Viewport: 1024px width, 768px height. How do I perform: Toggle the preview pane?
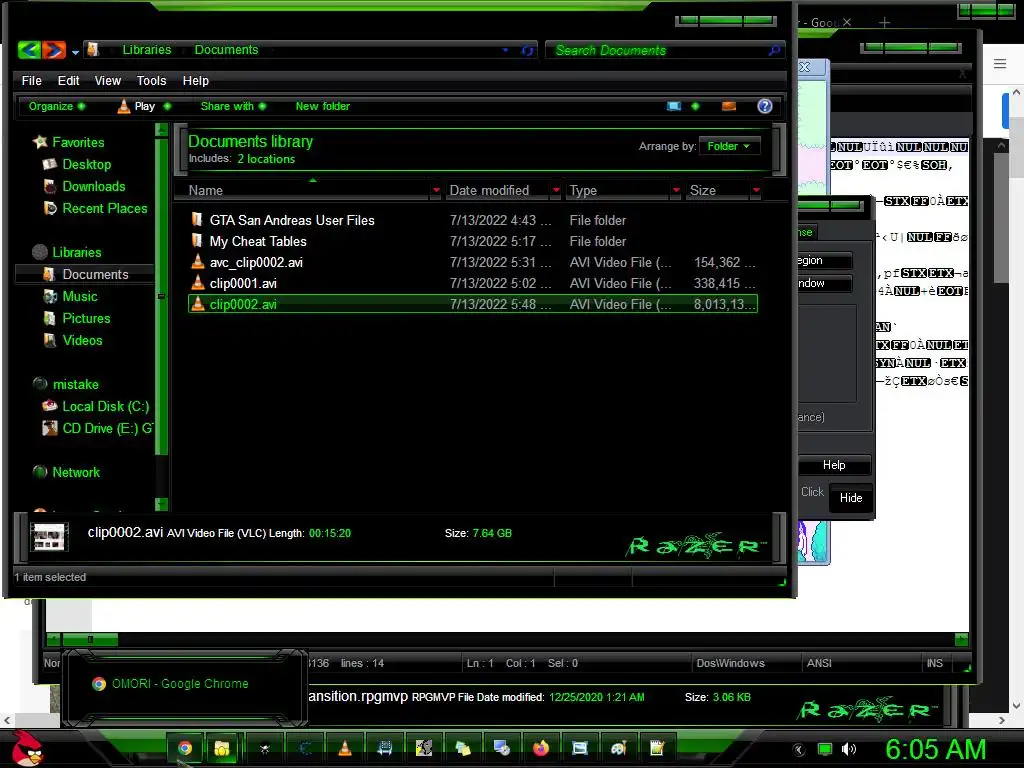point(729,106)
